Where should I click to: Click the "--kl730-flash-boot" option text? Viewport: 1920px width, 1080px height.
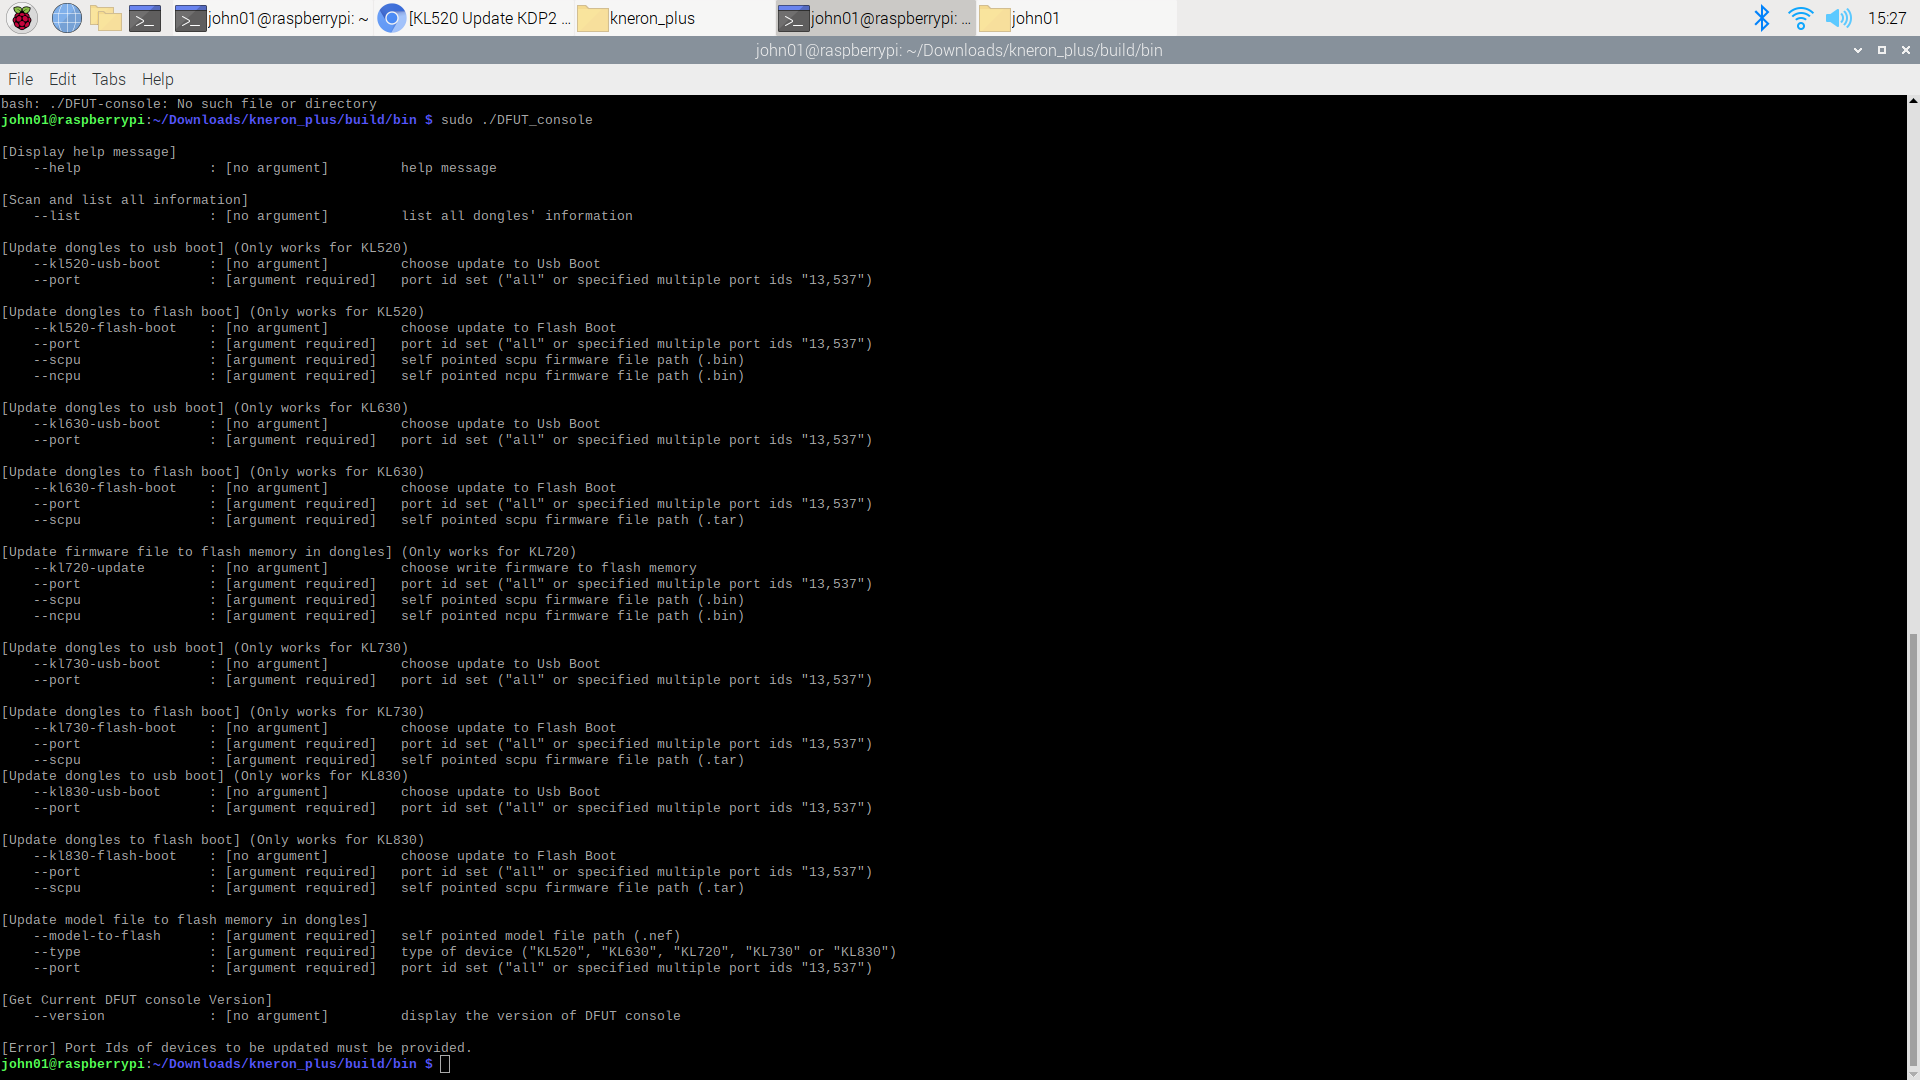click(x=105, y=728)
